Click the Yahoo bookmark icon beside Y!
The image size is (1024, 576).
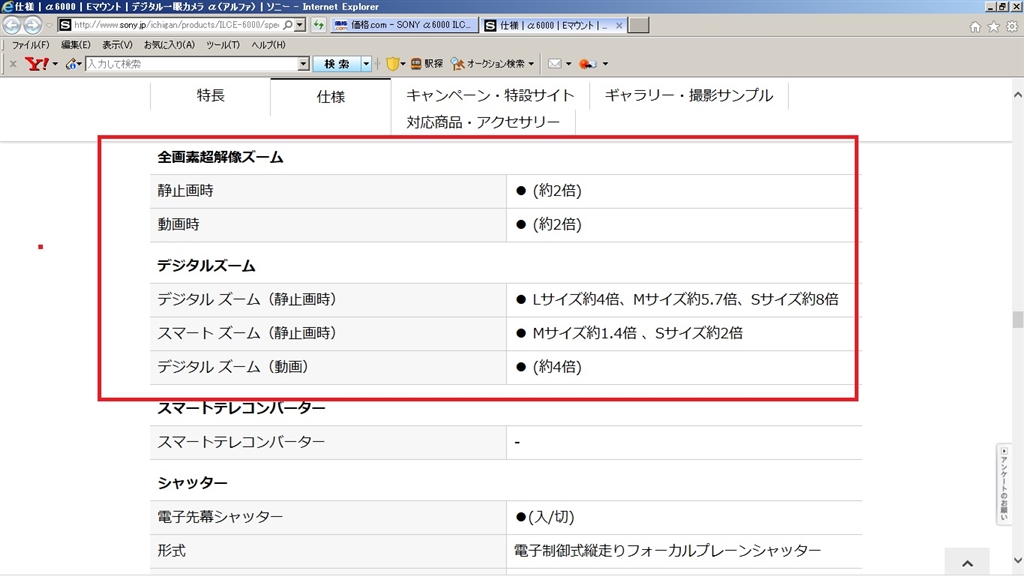point(71,63)
